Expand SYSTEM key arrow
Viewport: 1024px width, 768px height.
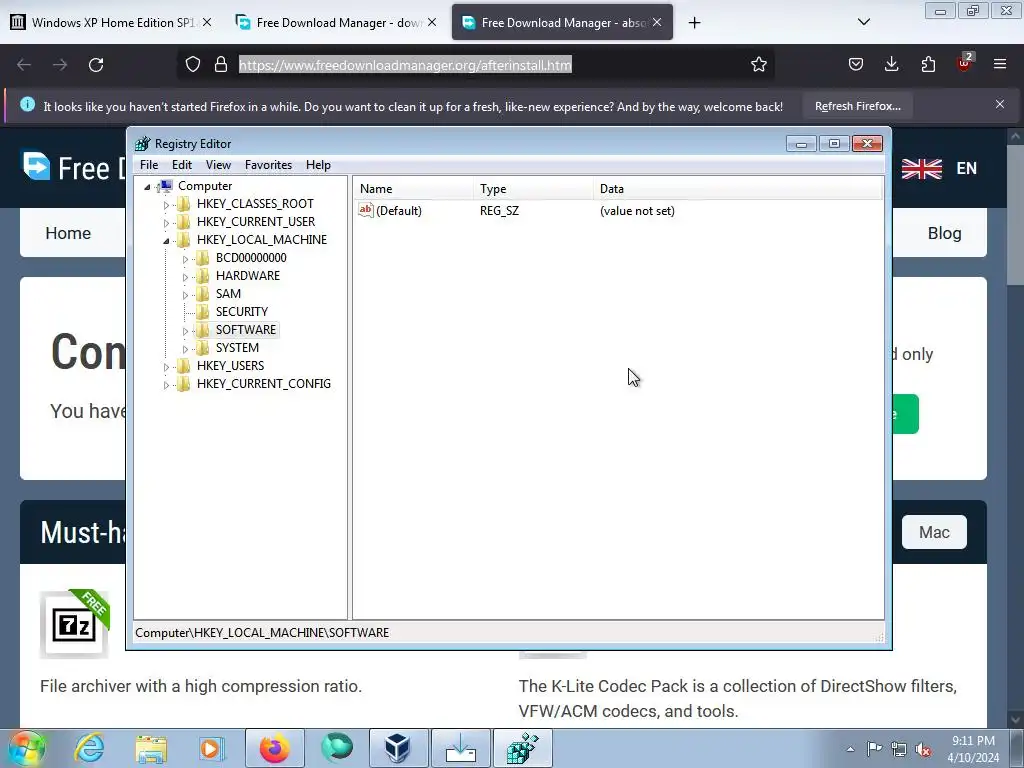pyautogui.click(x=185, y=349)
